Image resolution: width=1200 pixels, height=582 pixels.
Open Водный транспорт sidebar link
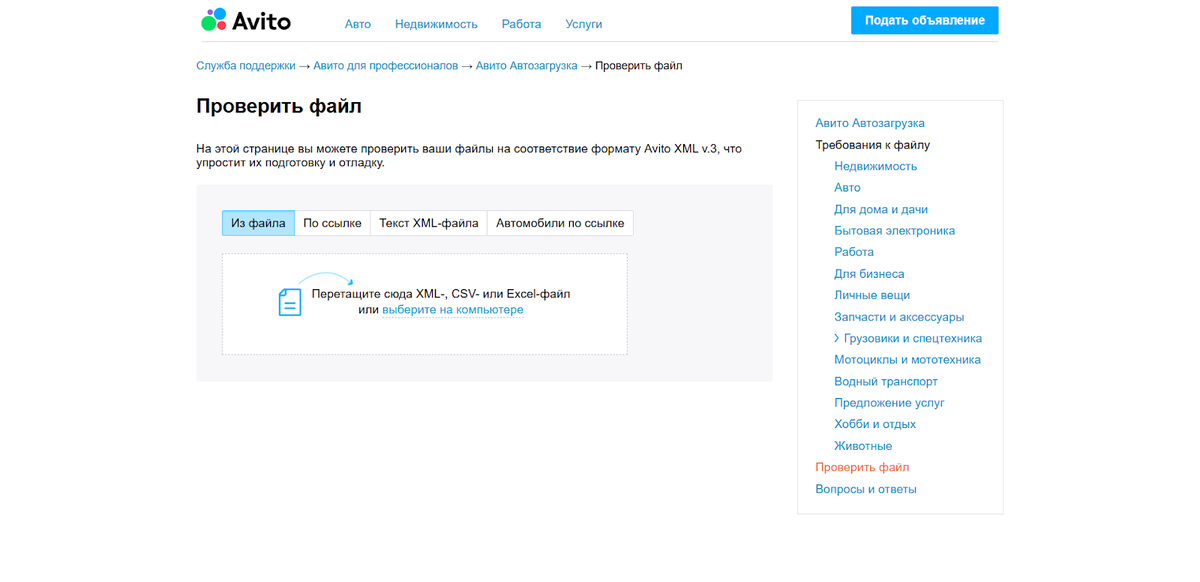coord(886,381)
